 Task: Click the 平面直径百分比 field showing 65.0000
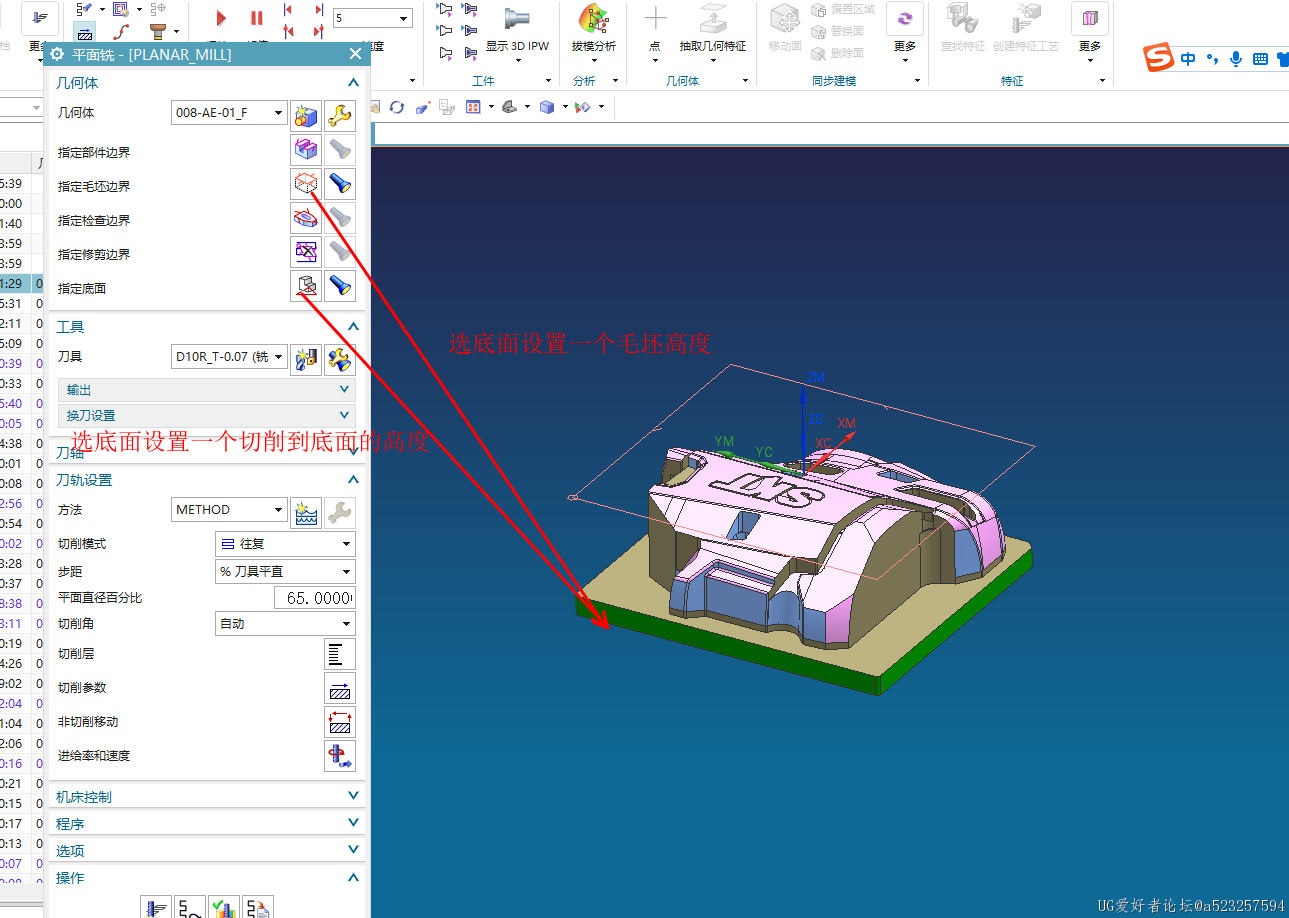tap(315, 598)
